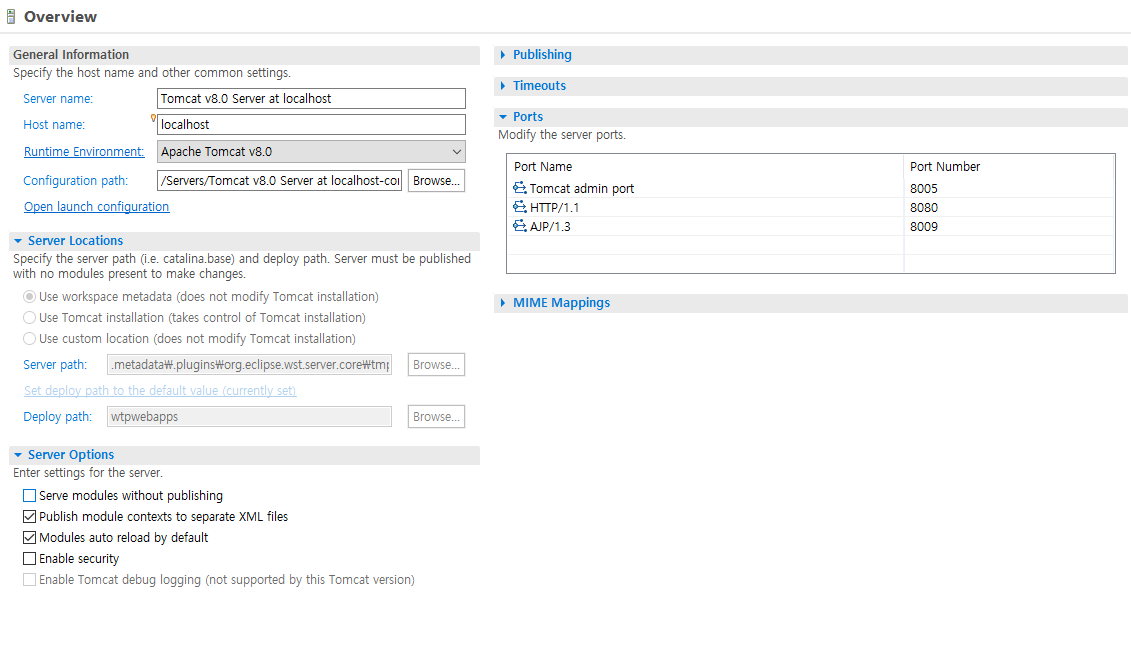
Task: Select the HTTP/1.1 port name cell
Action: [x=554, y=207]
